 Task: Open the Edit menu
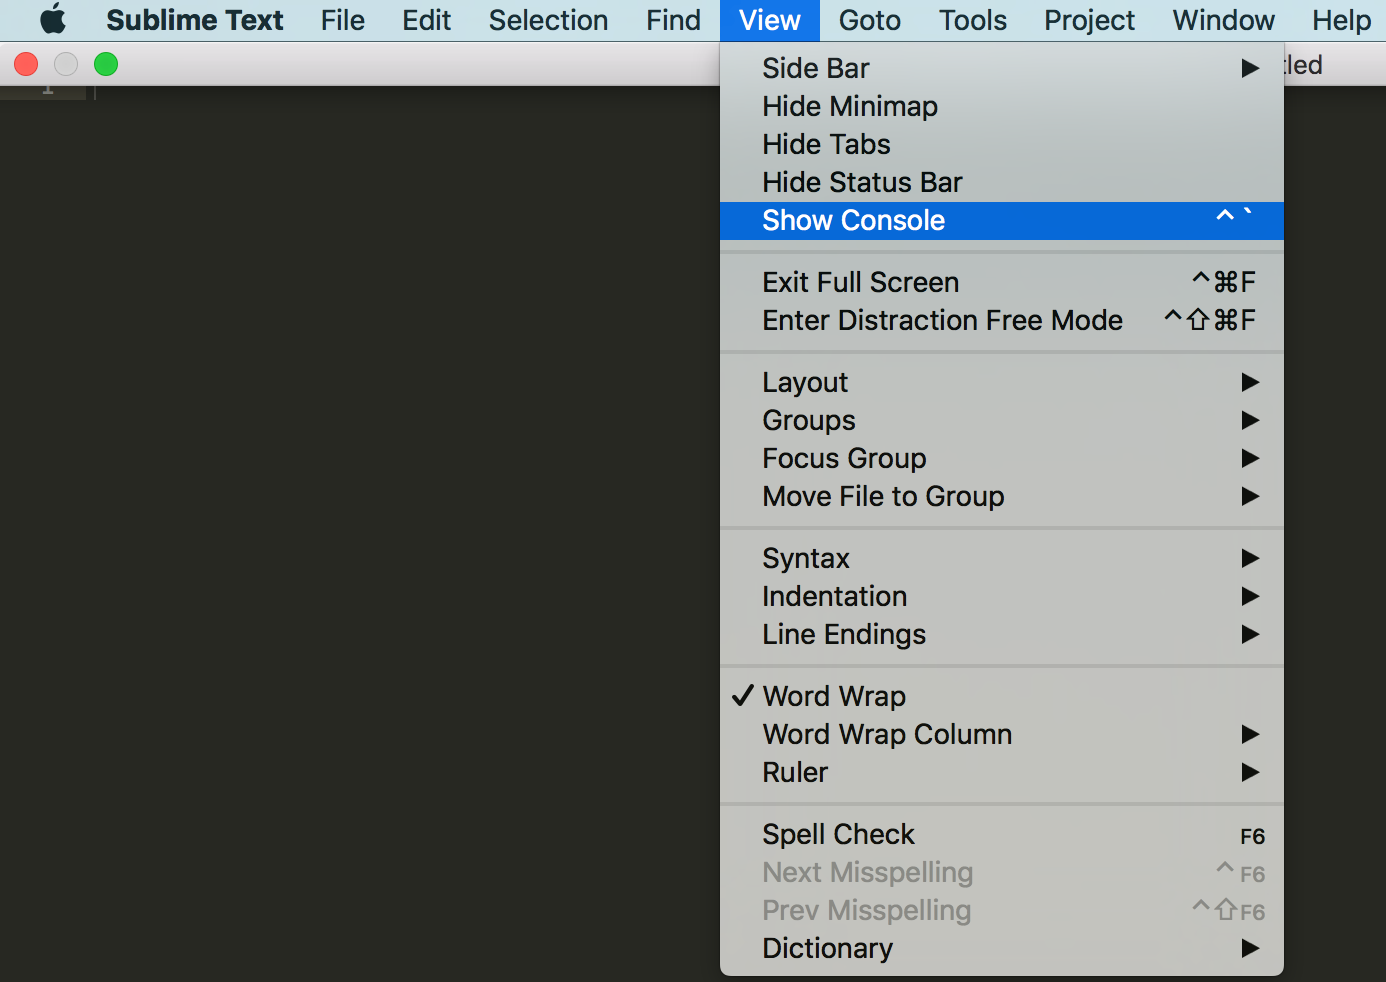pyautogui.click(x=427, y=20)
